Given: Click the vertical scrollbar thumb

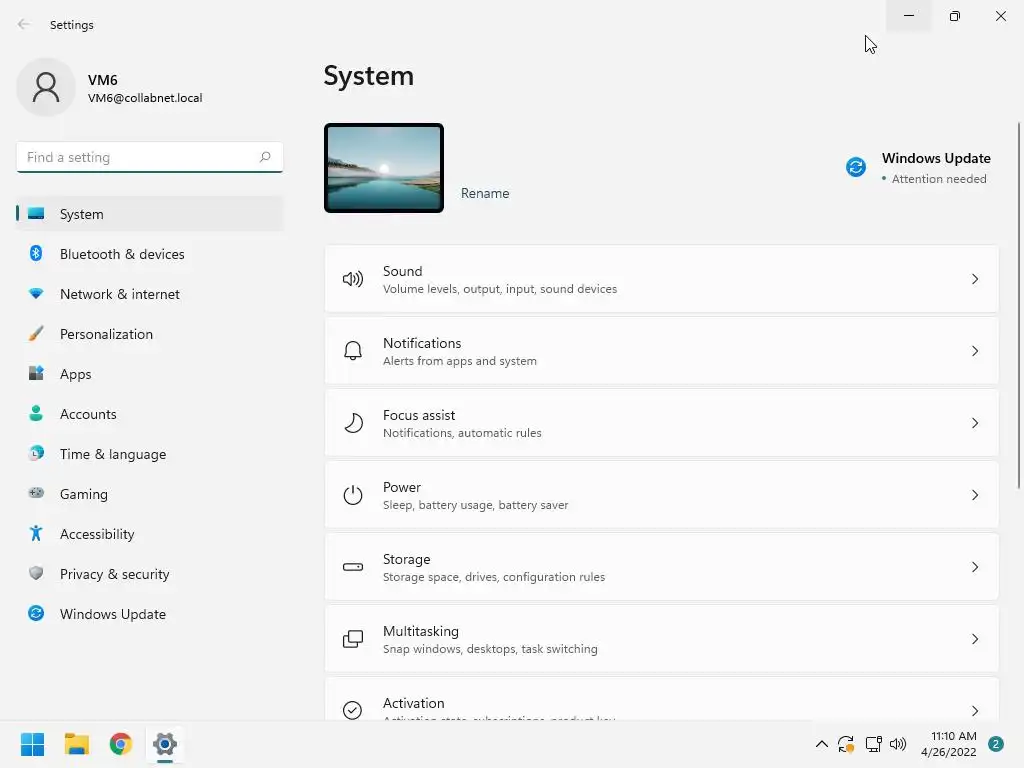Looking at the screenshot, I should tap(1019, 305).
